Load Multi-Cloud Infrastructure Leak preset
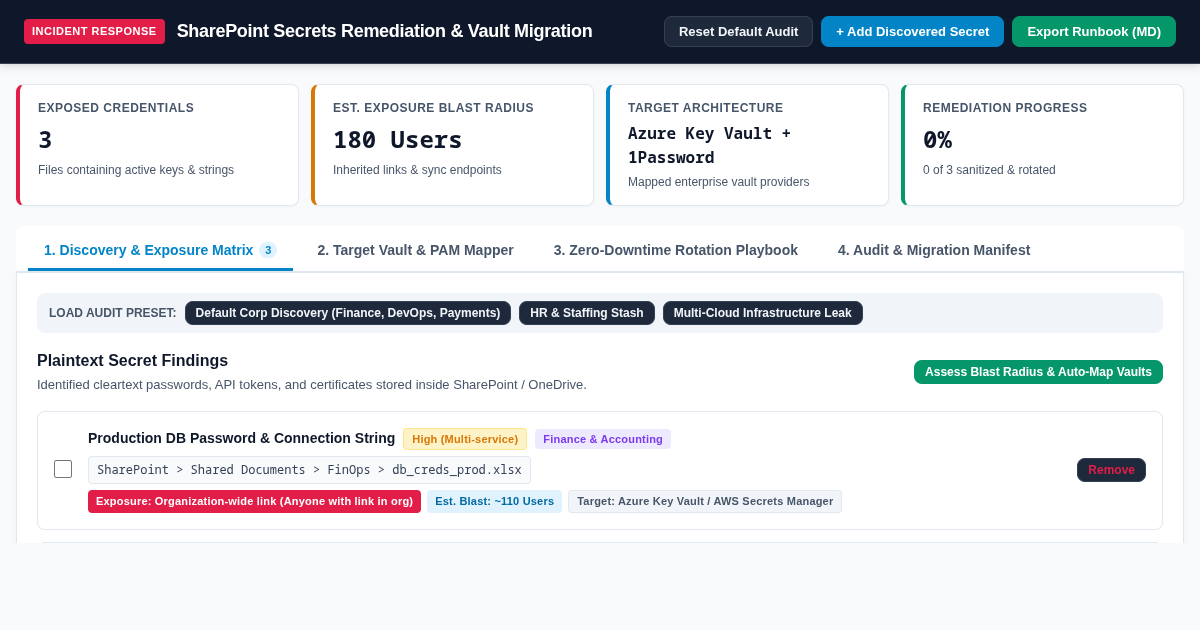 click(763, 313)
